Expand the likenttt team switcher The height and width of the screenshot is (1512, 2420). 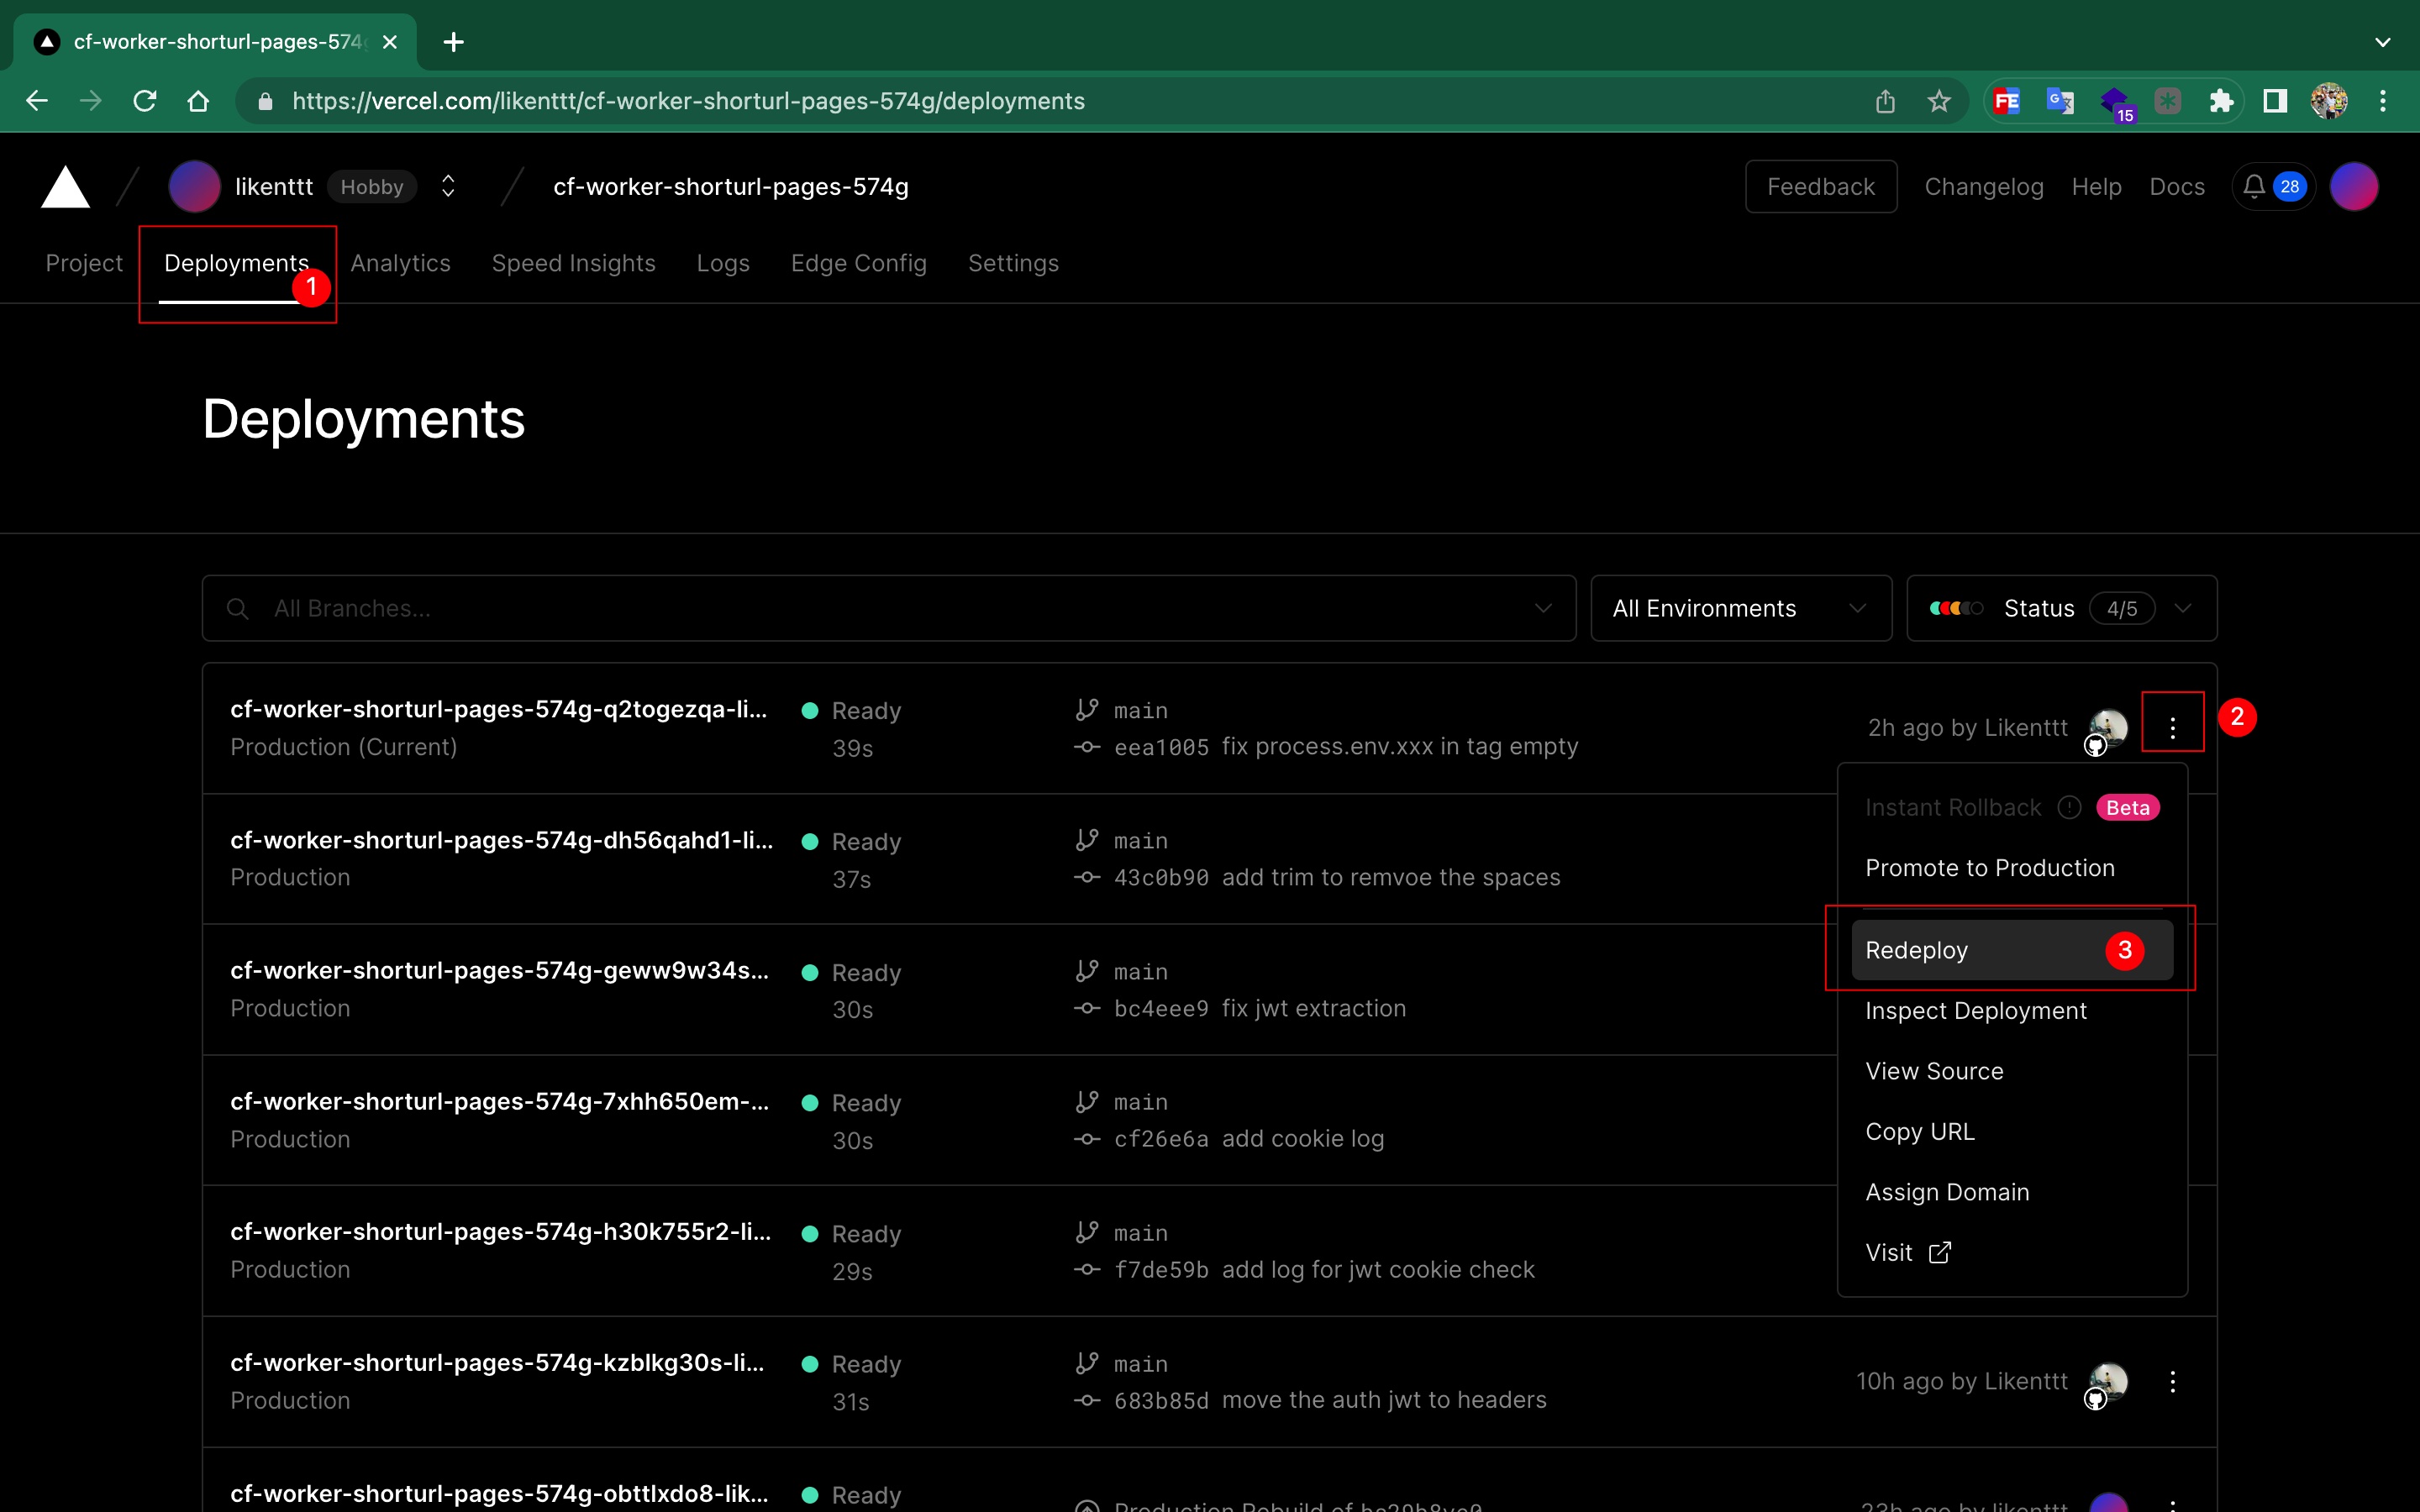[448, 187]
